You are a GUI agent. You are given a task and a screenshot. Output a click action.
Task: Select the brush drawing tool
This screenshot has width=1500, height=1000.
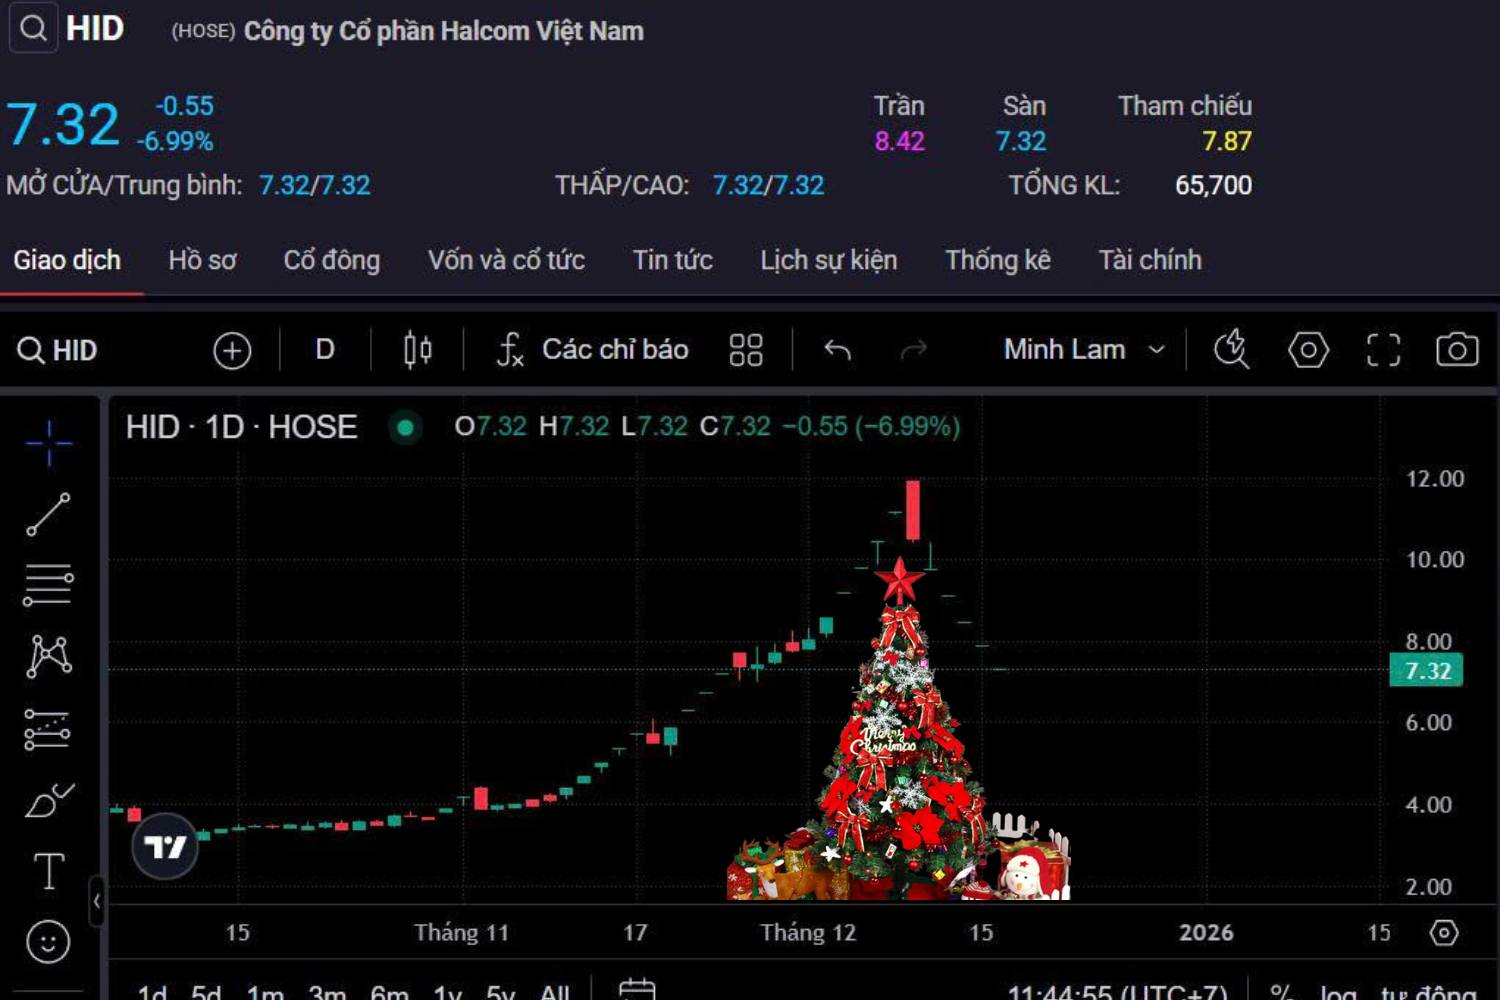pos(48,801)
